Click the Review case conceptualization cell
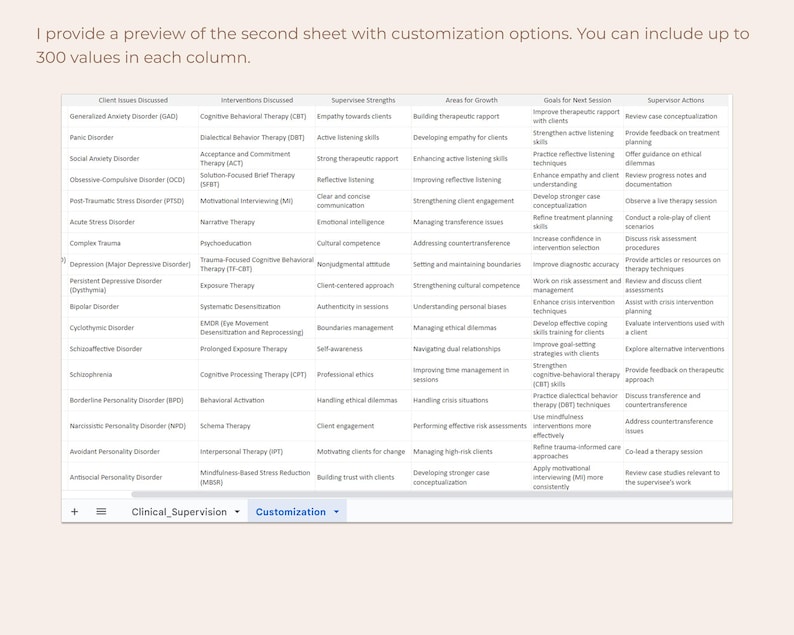794x635 pixels. pos(676,116)
